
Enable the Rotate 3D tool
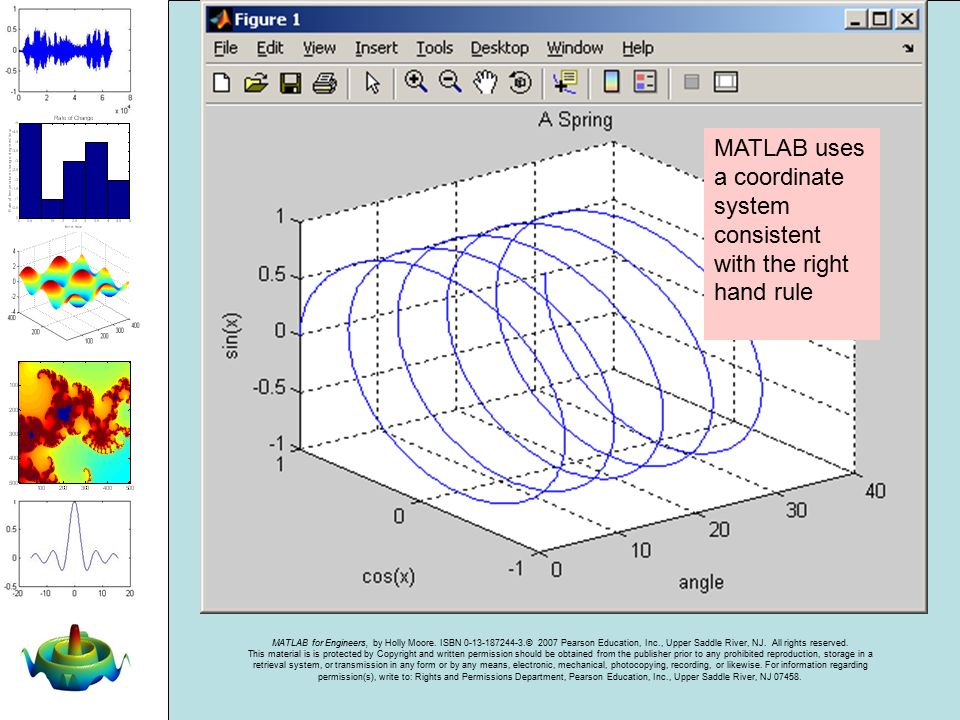click(520, 82)
